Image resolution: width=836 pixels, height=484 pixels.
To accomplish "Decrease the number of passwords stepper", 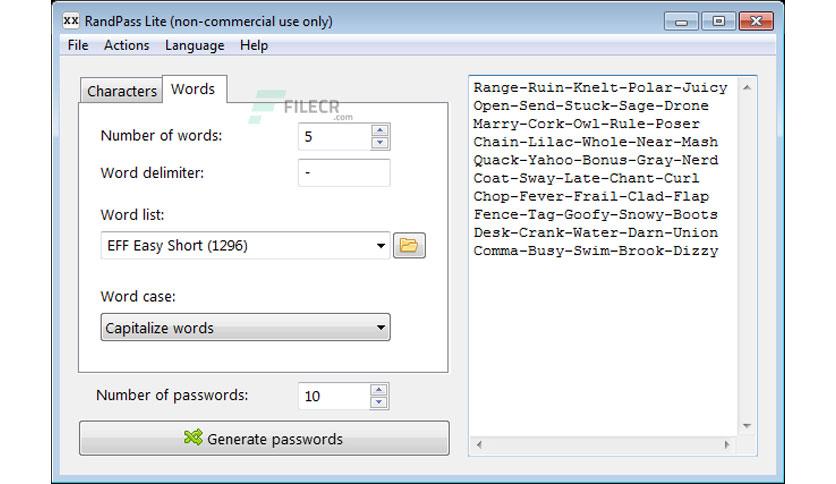I will tap(379, 402).
